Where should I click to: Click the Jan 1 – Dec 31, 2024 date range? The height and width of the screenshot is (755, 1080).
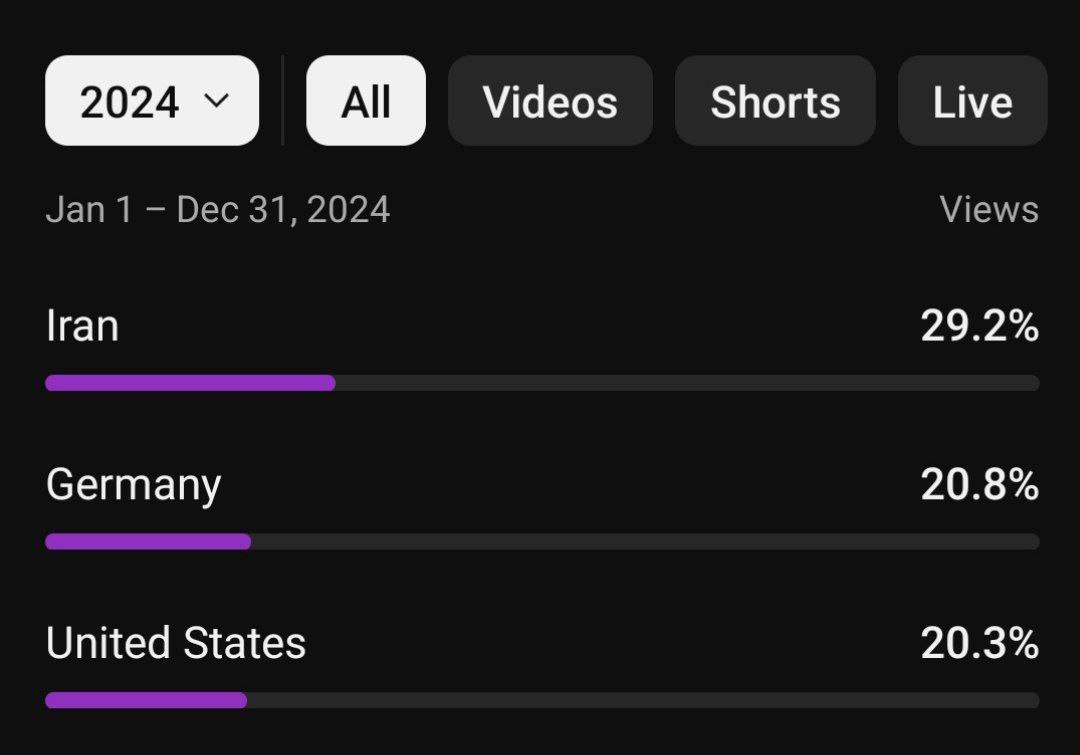pos(218,210)
